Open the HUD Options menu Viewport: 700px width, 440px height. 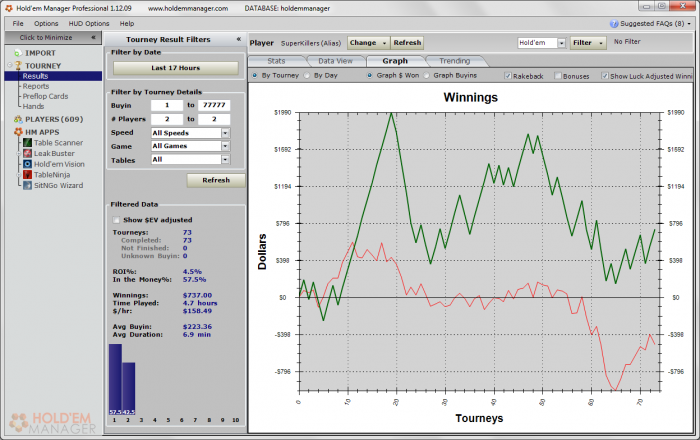89,24
